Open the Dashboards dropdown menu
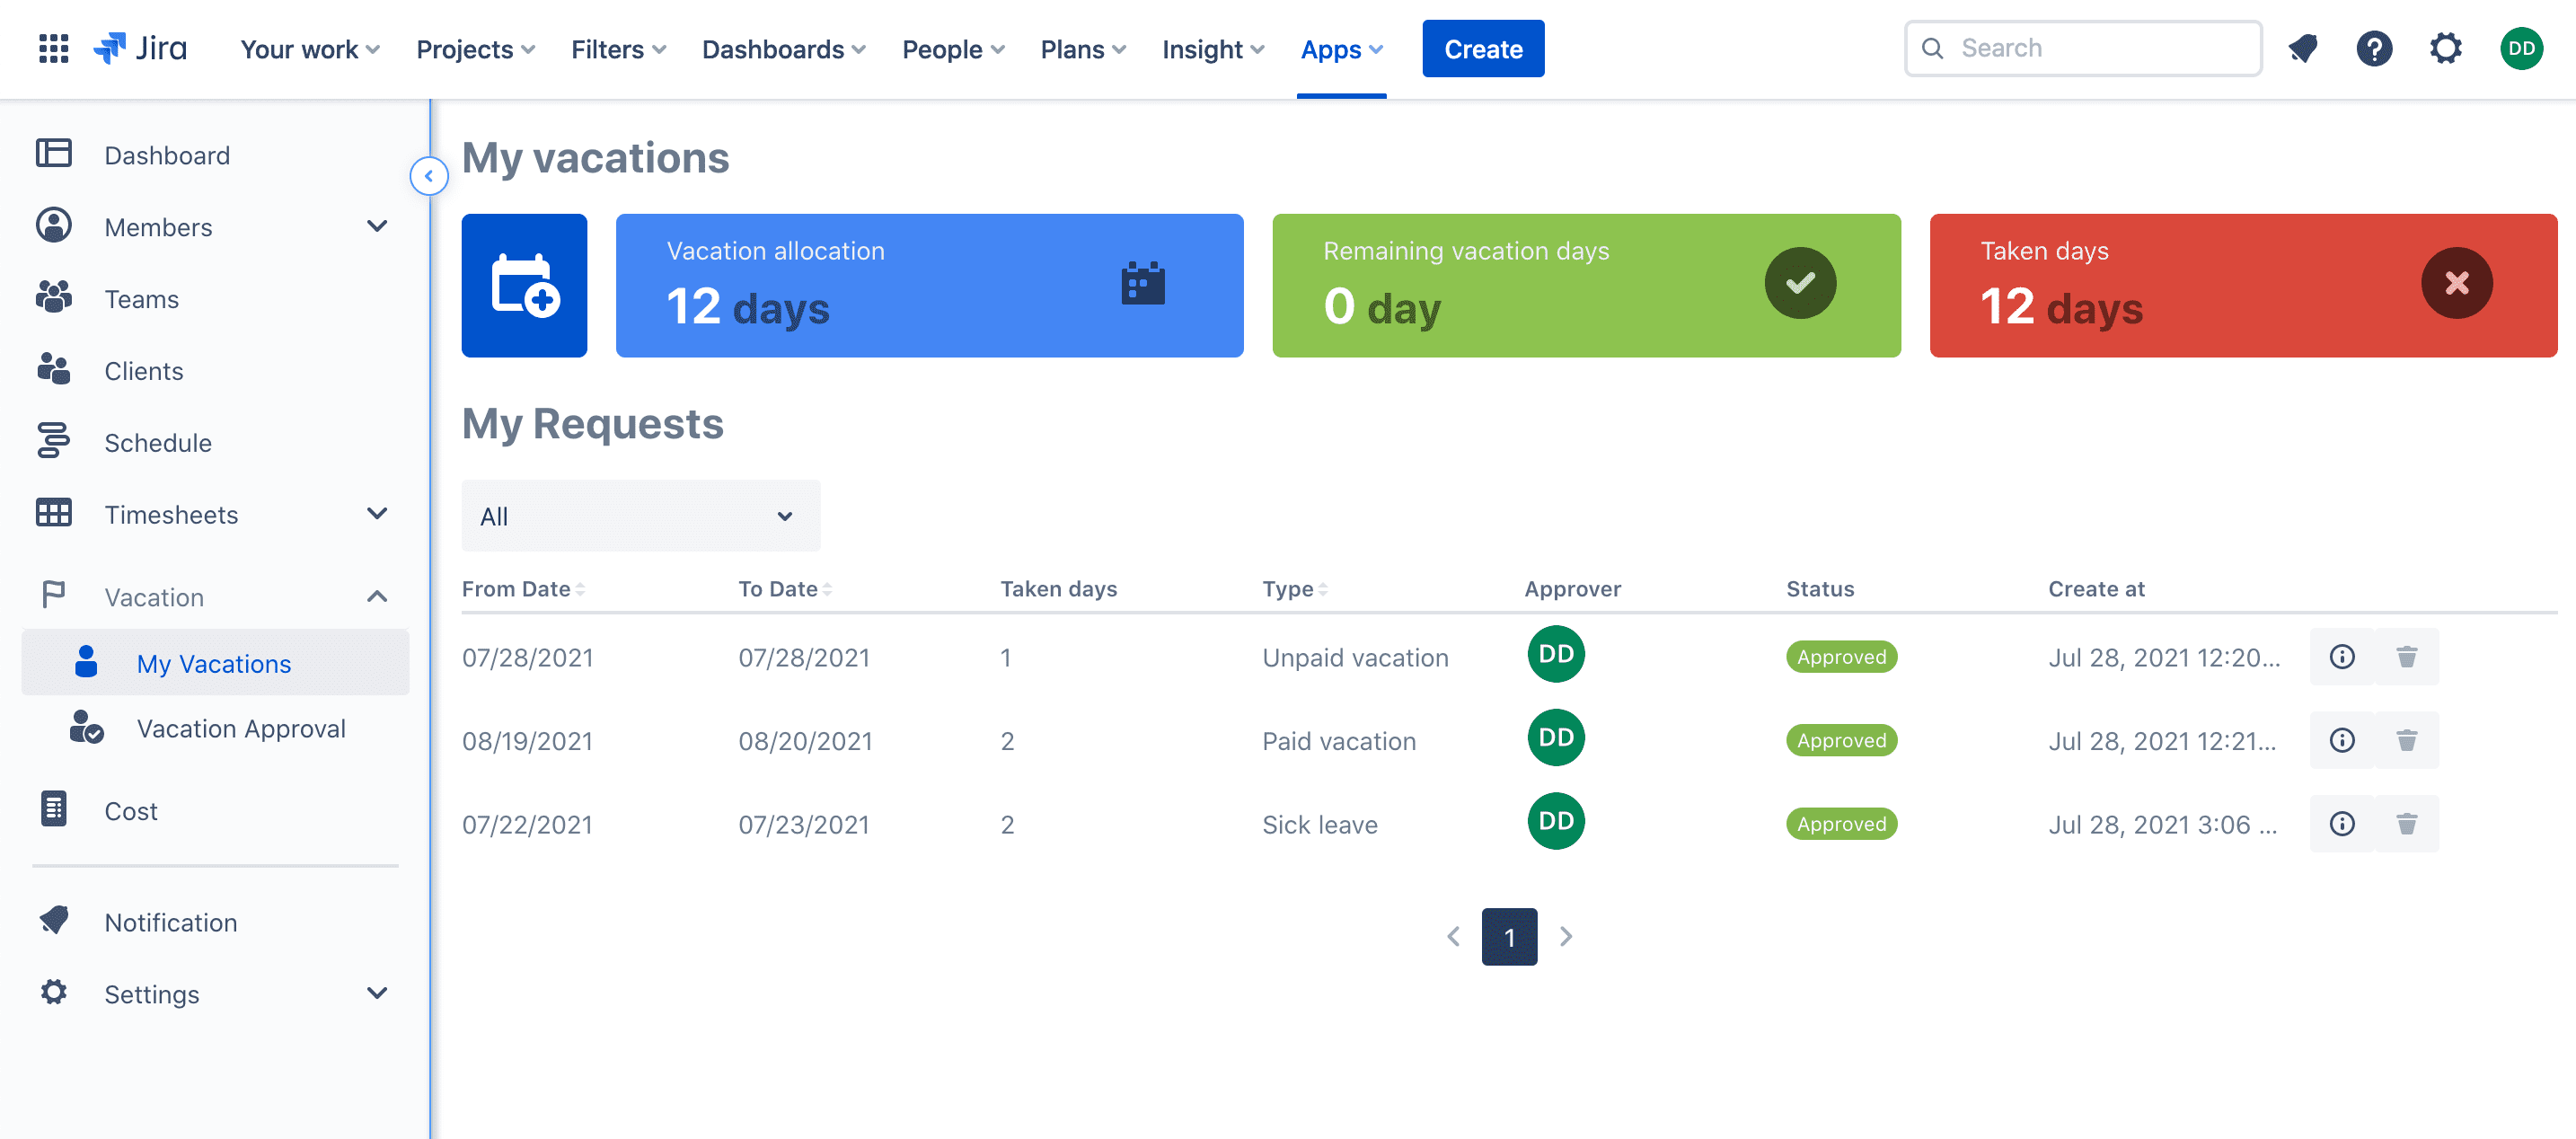 point(784,49)
